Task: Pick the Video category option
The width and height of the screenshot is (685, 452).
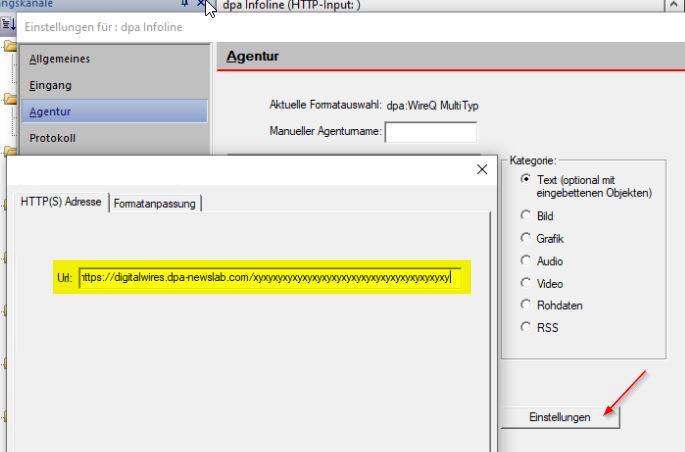Action: (526, 284)
